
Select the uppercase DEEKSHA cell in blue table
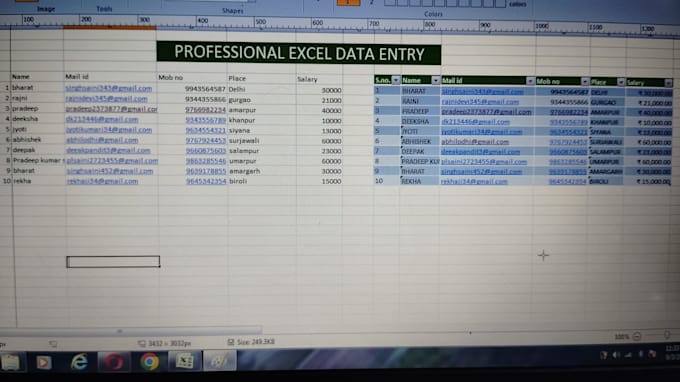(415, 121)
